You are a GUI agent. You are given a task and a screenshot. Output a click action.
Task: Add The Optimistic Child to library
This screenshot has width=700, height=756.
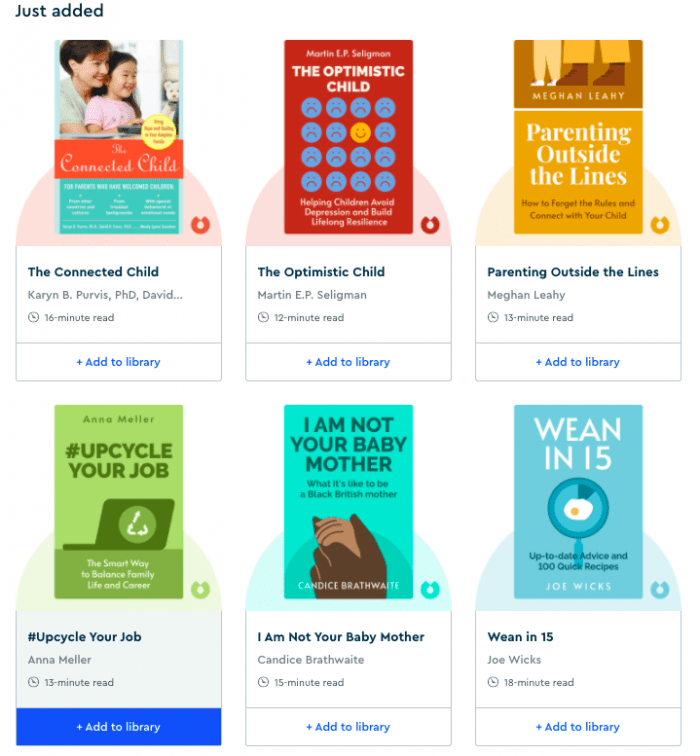tap(348, 362)
